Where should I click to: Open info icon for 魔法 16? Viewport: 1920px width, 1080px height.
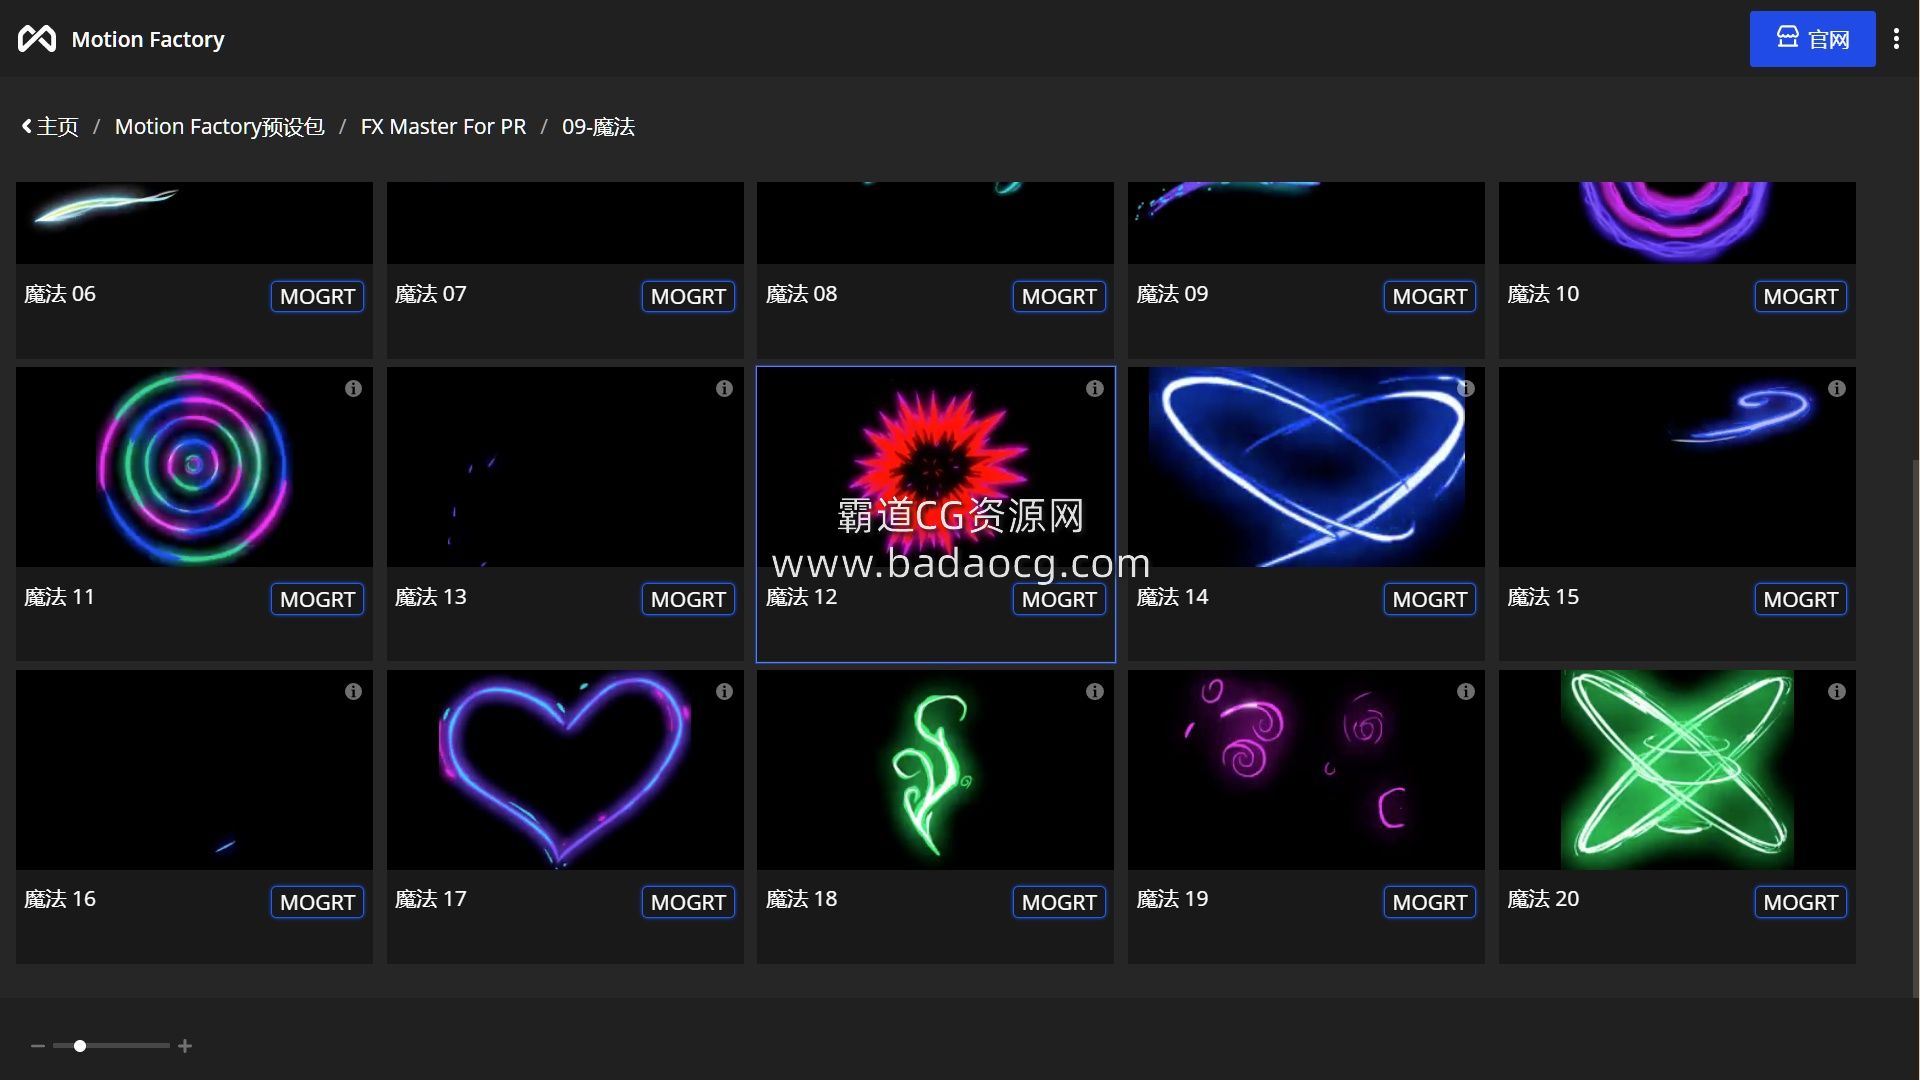tap(353, 691)
